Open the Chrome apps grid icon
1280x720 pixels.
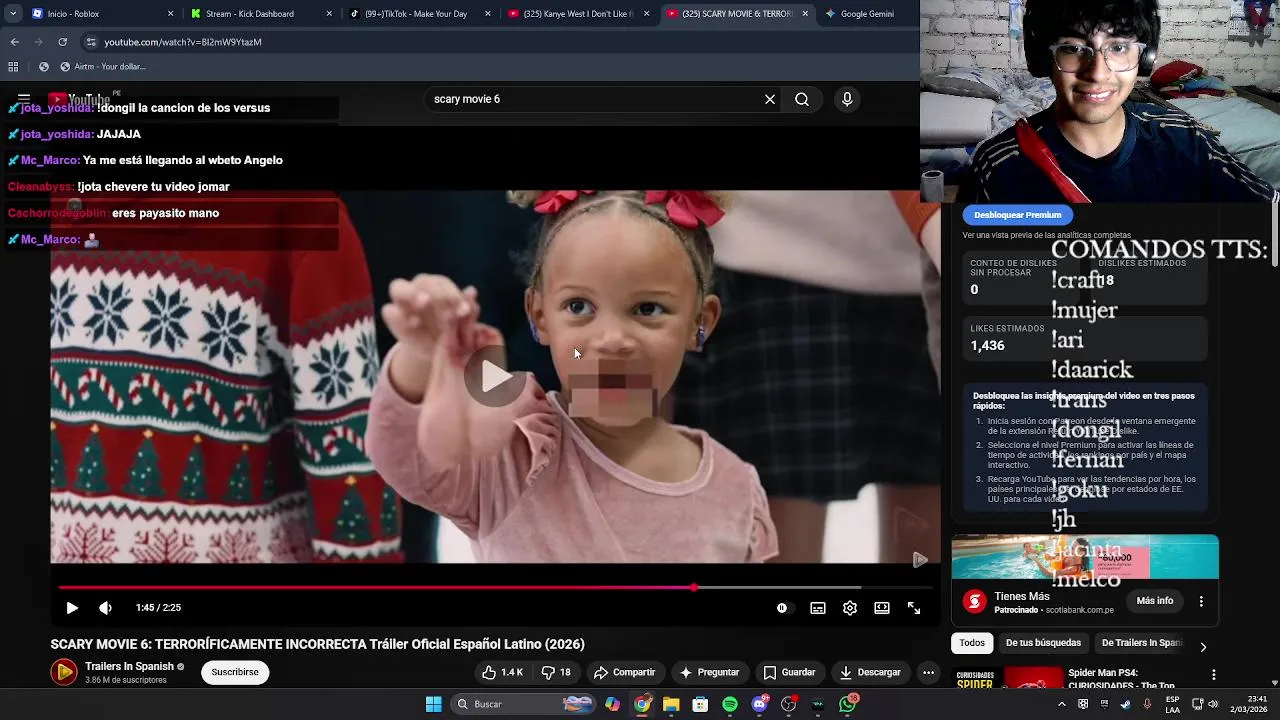click(13, 67)
